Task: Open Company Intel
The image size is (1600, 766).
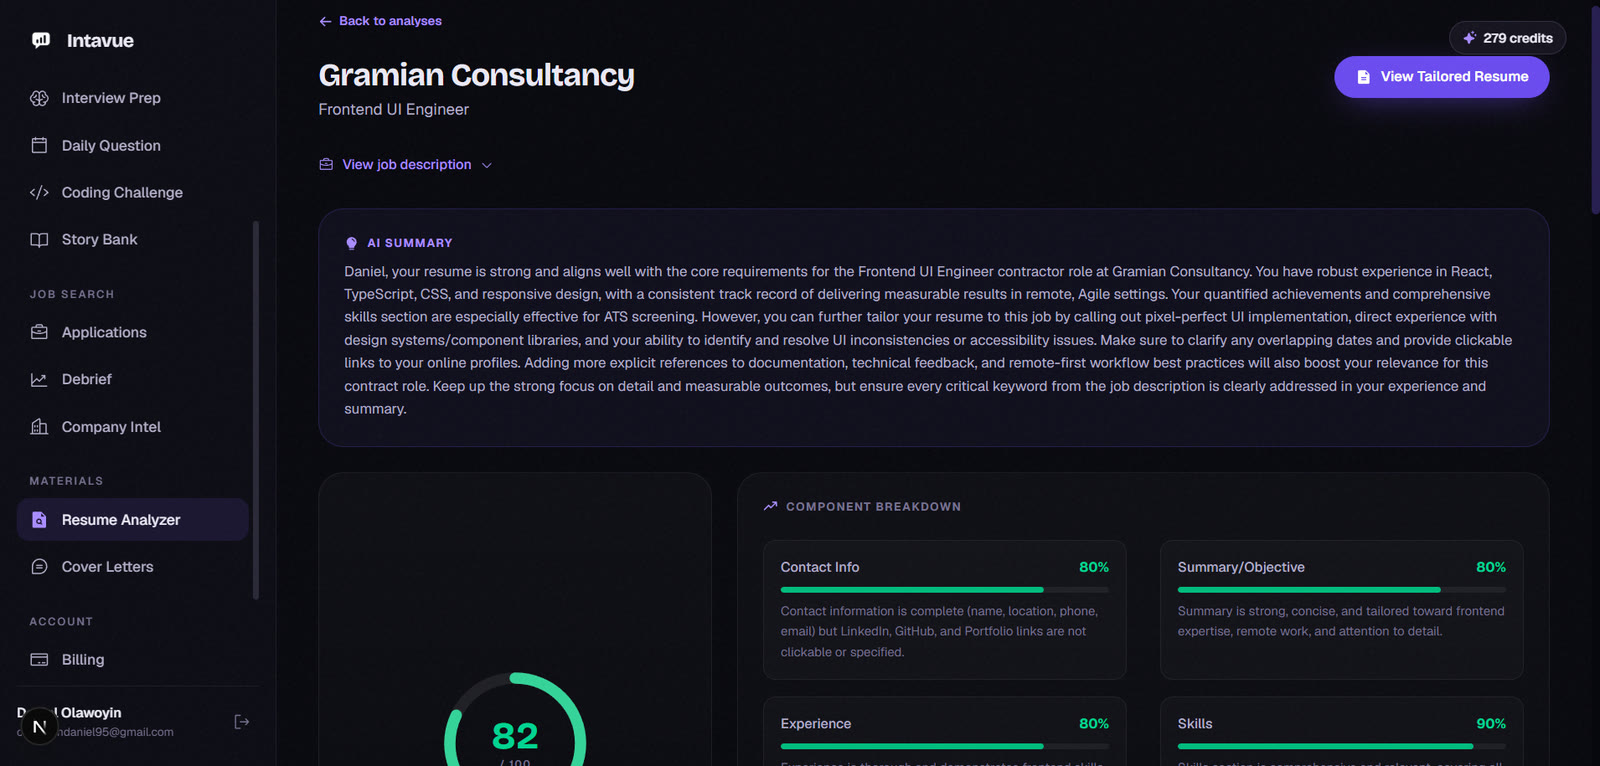Action: click(132, 427)
